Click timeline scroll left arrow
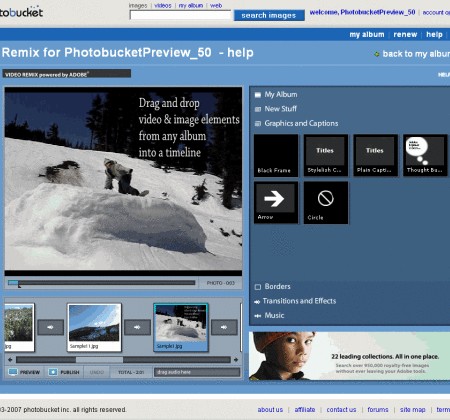This screenshot has width=450, height=420. point(10,360)
